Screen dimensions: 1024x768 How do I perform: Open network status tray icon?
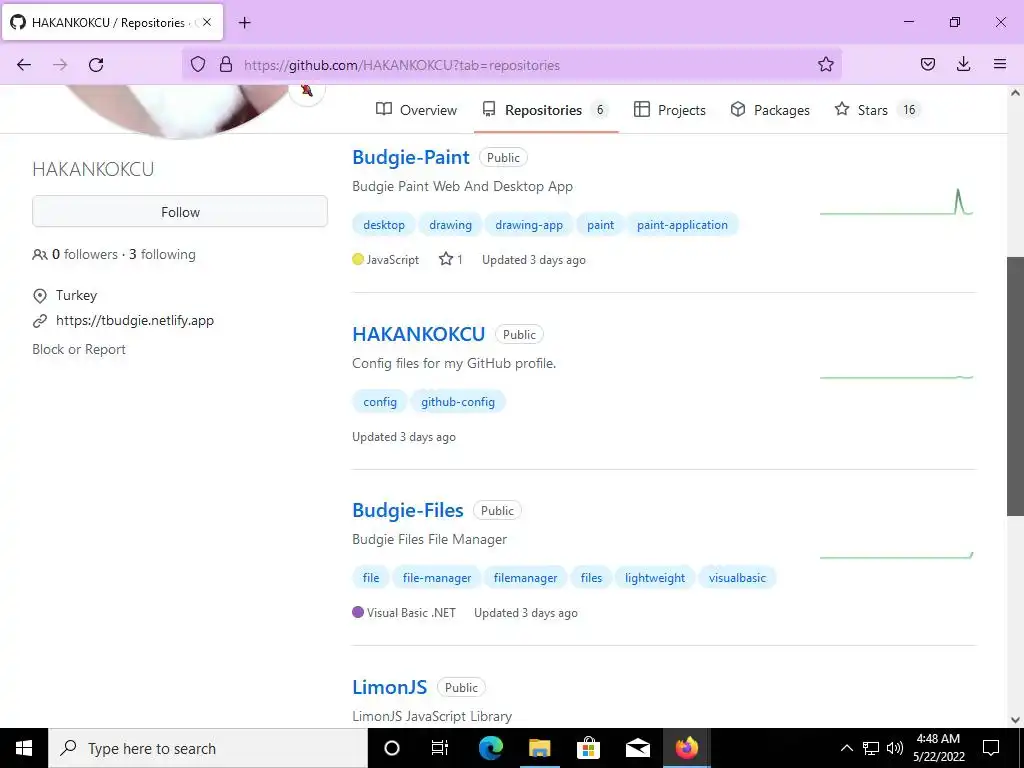(871, 748)
